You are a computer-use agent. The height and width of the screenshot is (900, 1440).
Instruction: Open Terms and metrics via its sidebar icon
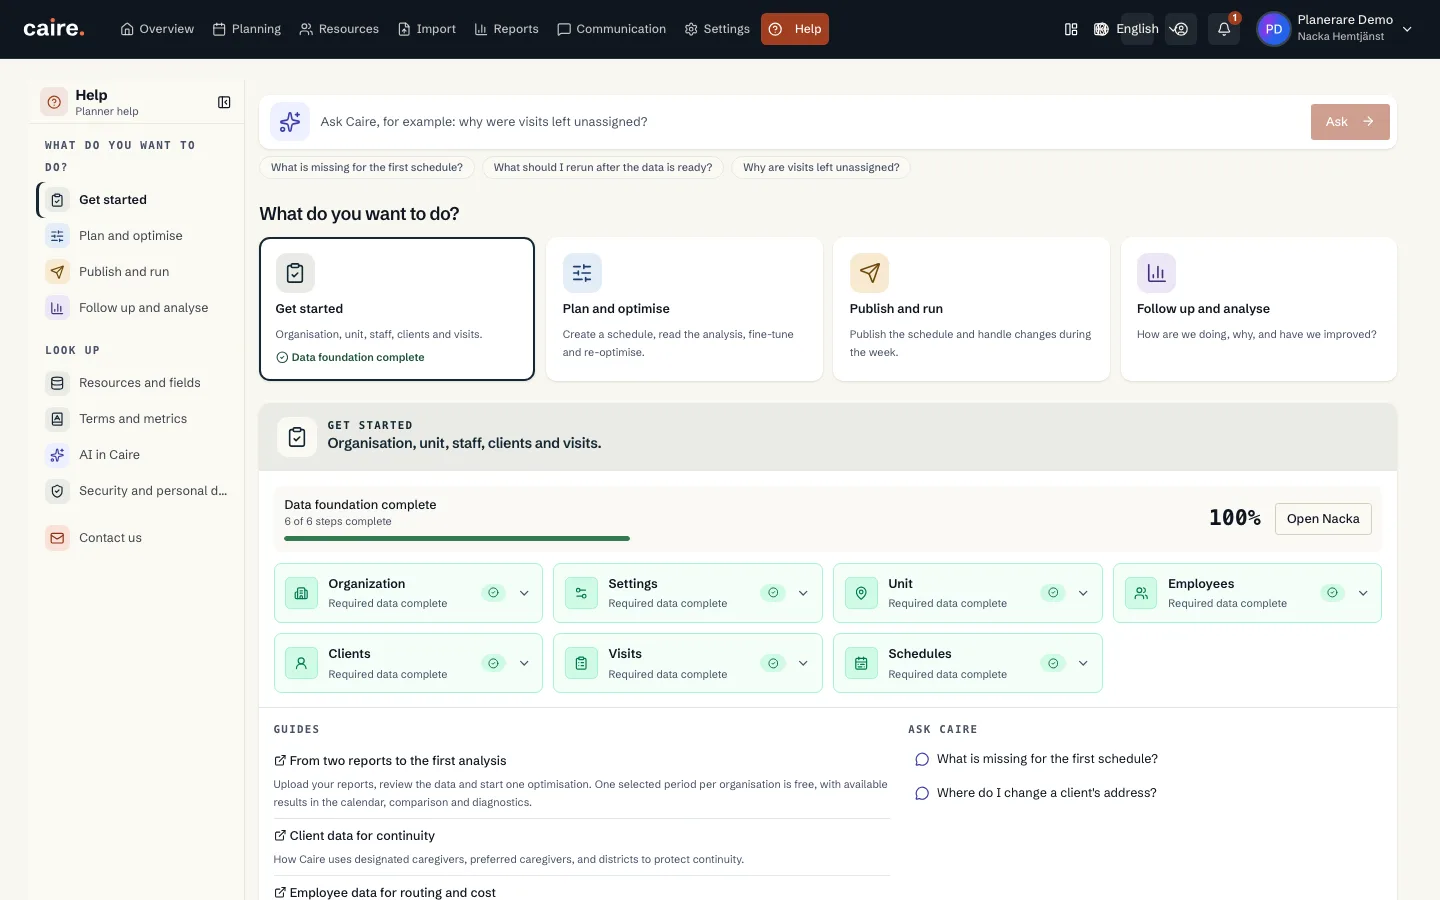(x=58, y=419)
